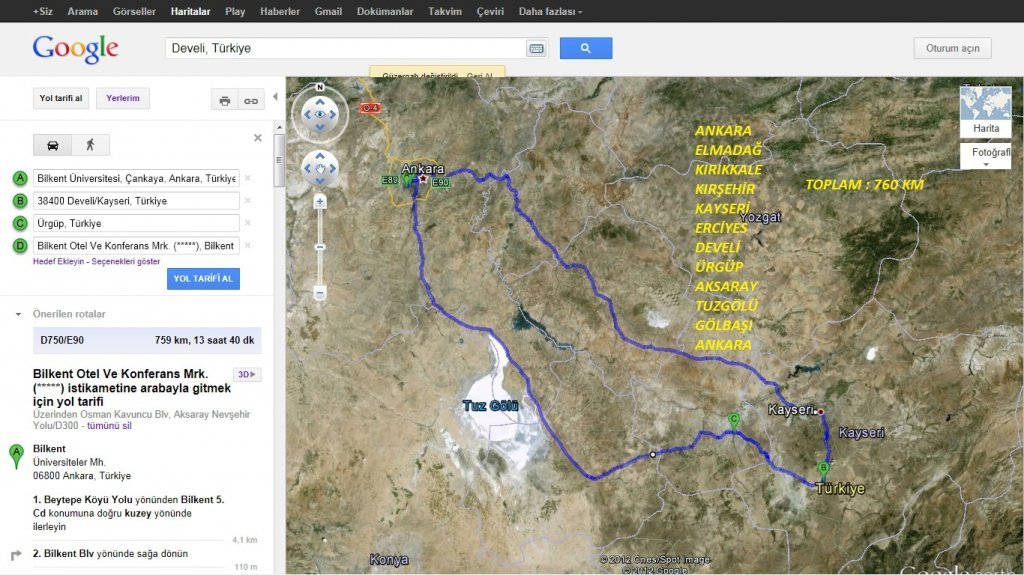The height and width of the screenshot is (575, 1024).
Task: Remove destination C Ürgüp with its X
Action: coord(248,223)
